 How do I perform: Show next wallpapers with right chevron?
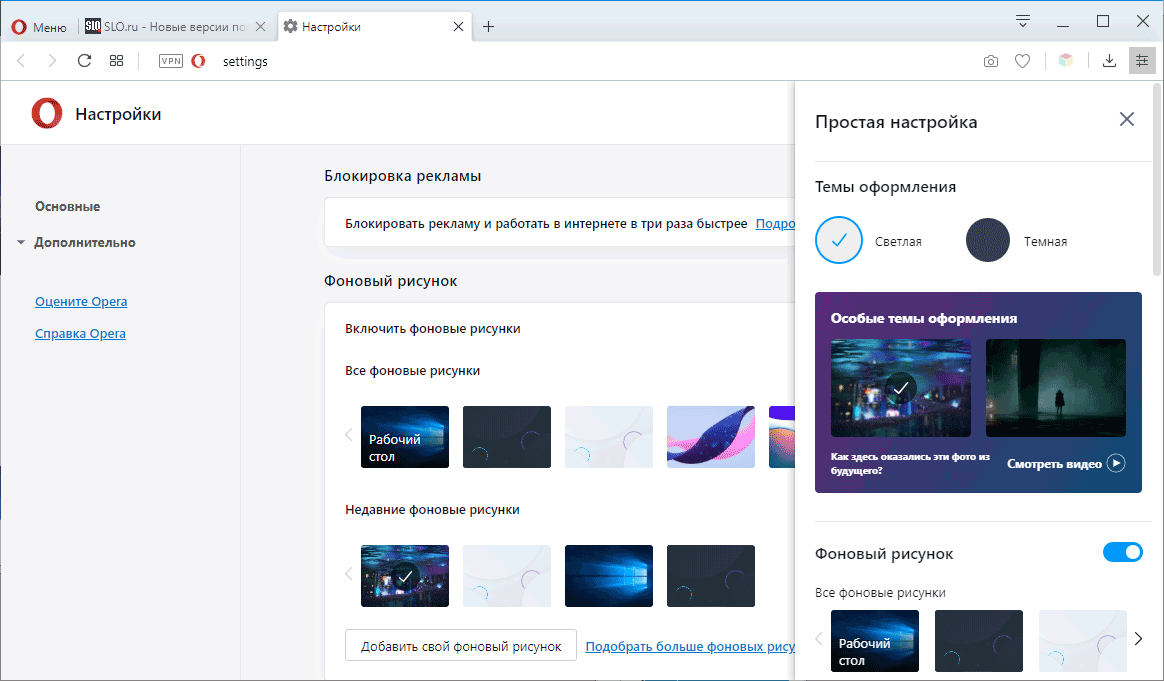(1138, 639)
